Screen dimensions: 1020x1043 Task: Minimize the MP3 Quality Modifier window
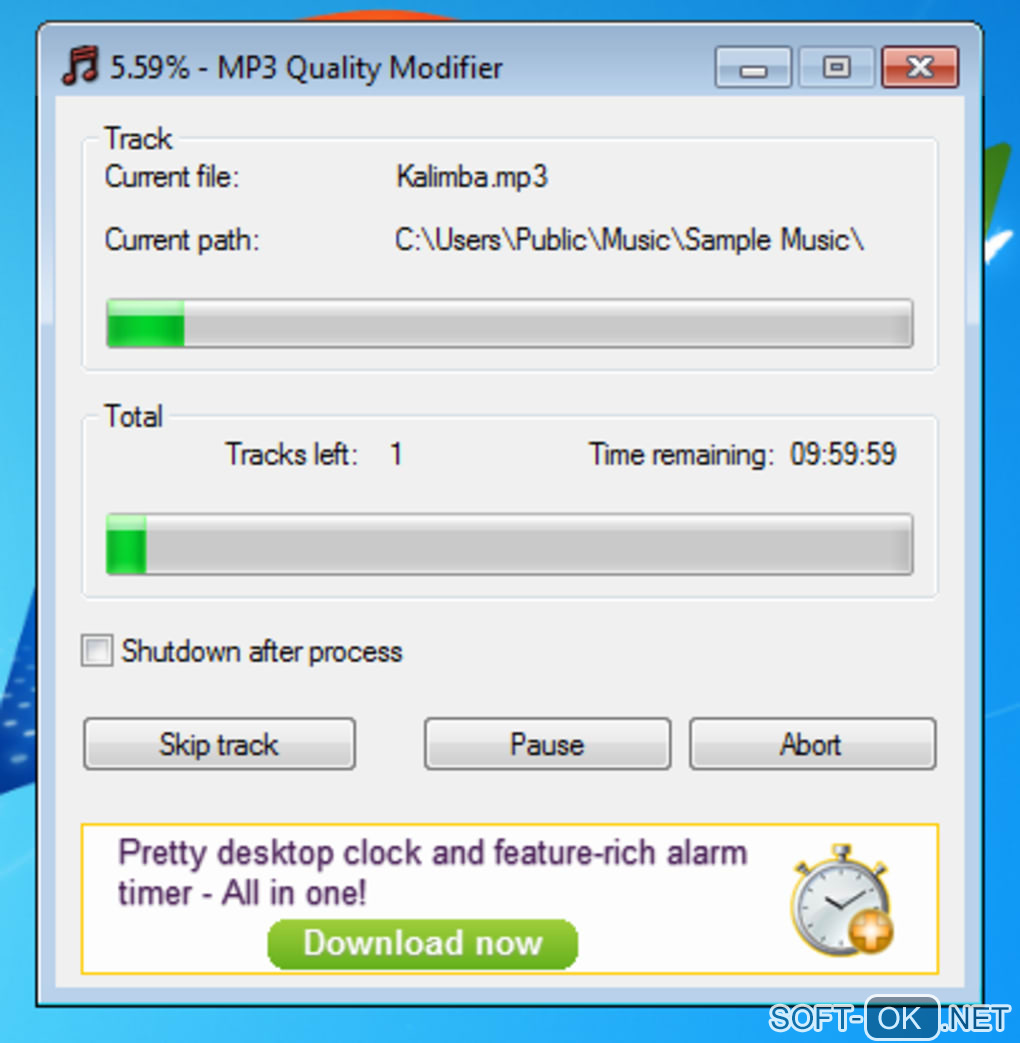753,67
